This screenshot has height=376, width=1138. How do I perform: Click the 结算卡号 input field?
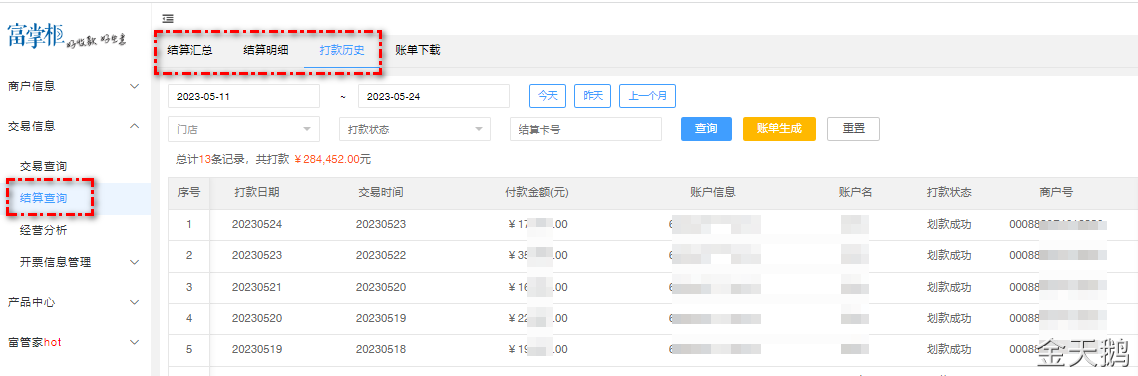click(x=586, y=129)
